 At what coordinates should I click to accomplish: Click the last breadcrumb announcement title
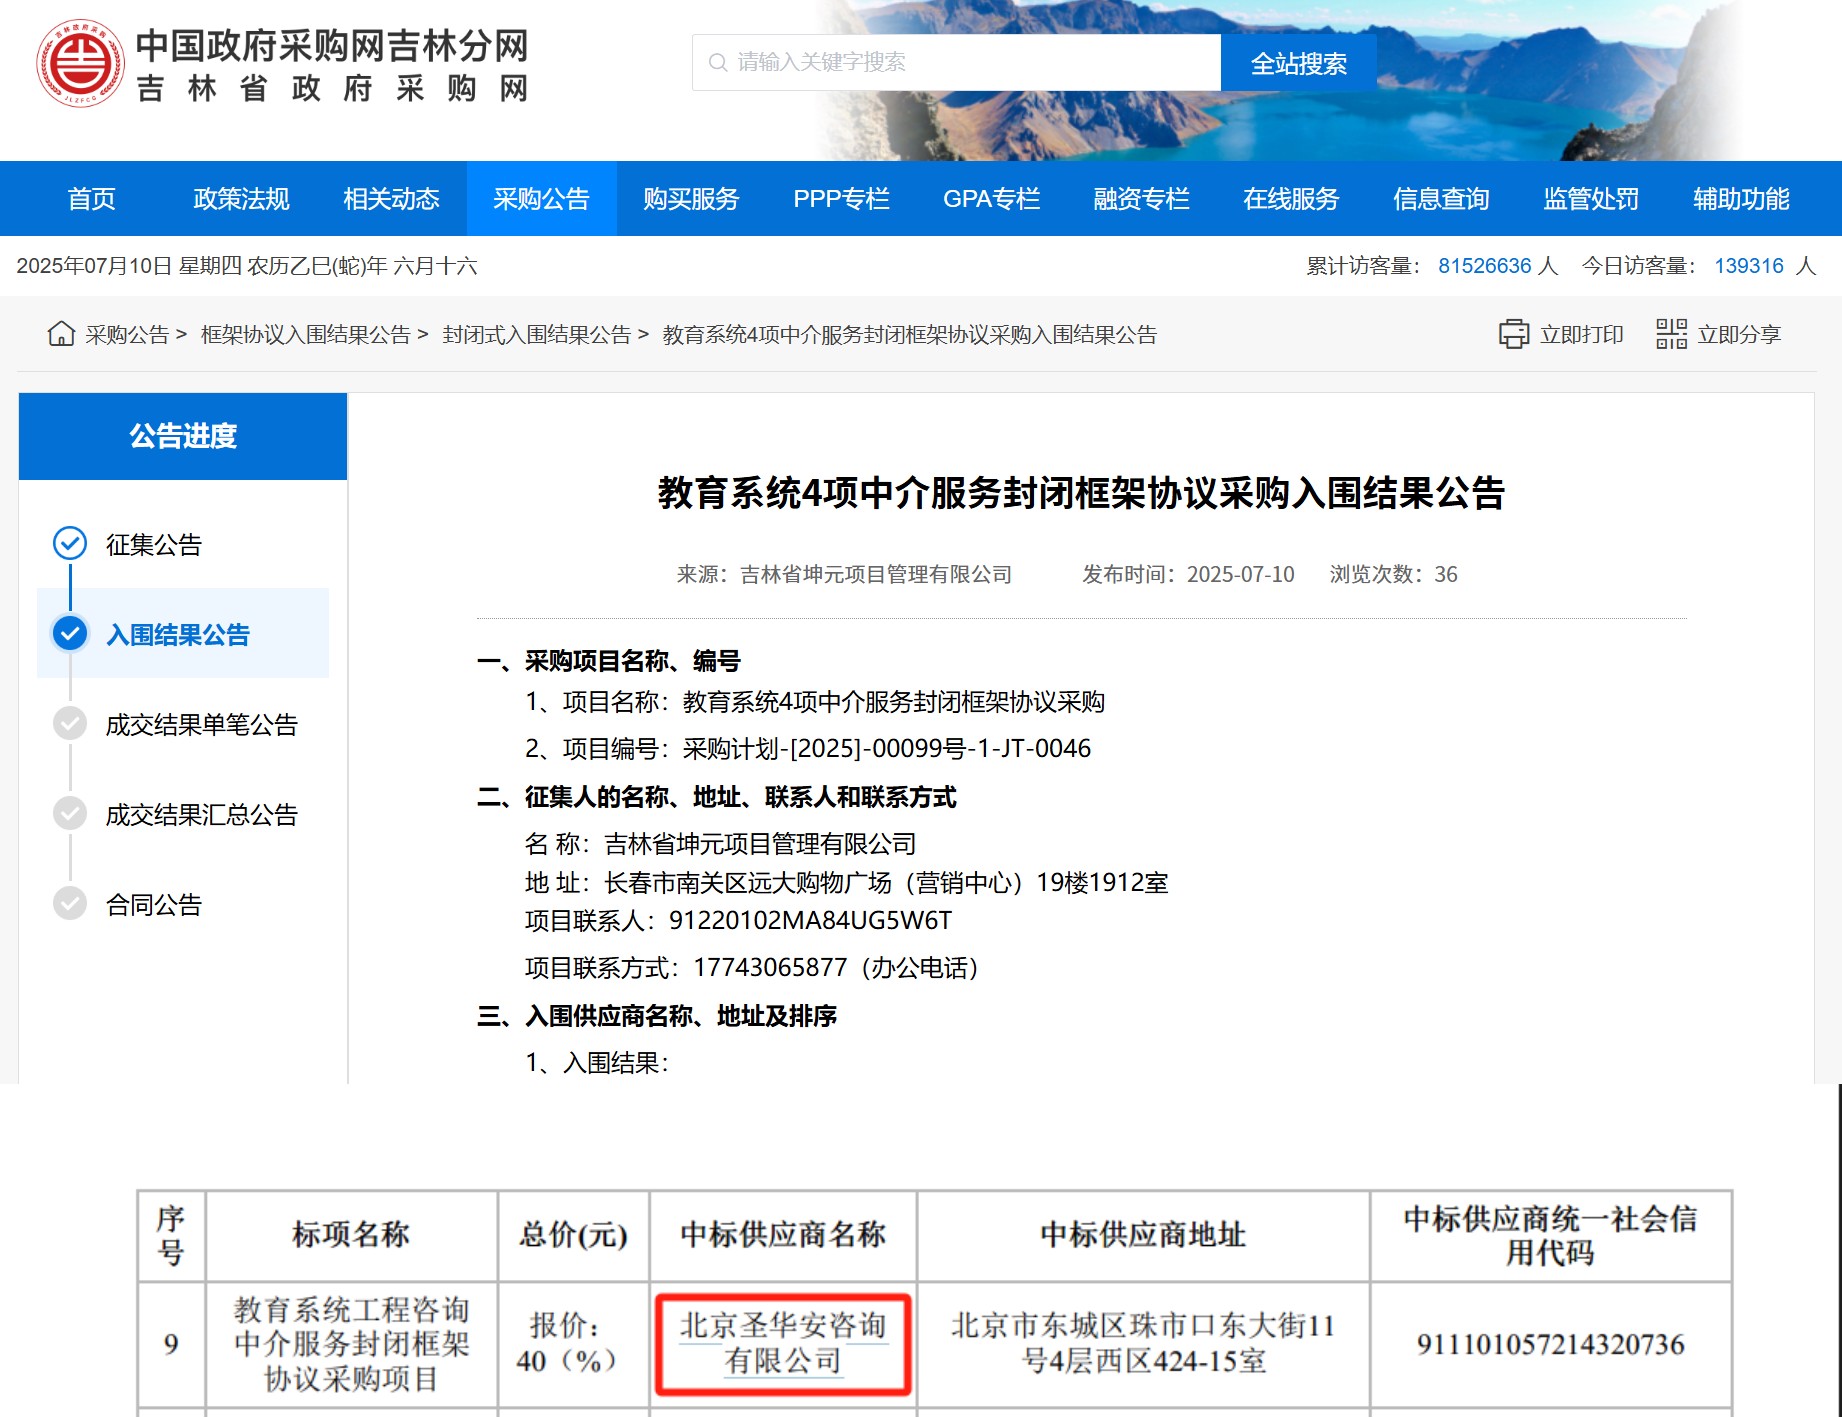pyautogui.click(x=910, y=334)
